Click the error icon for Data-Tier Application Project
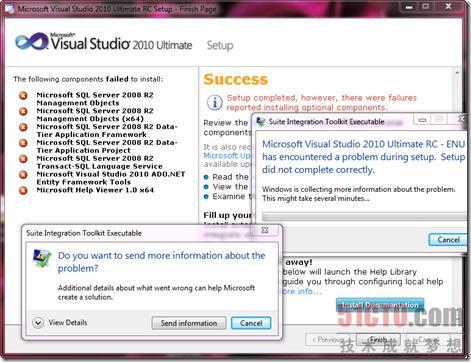 (x=23, y=143)
